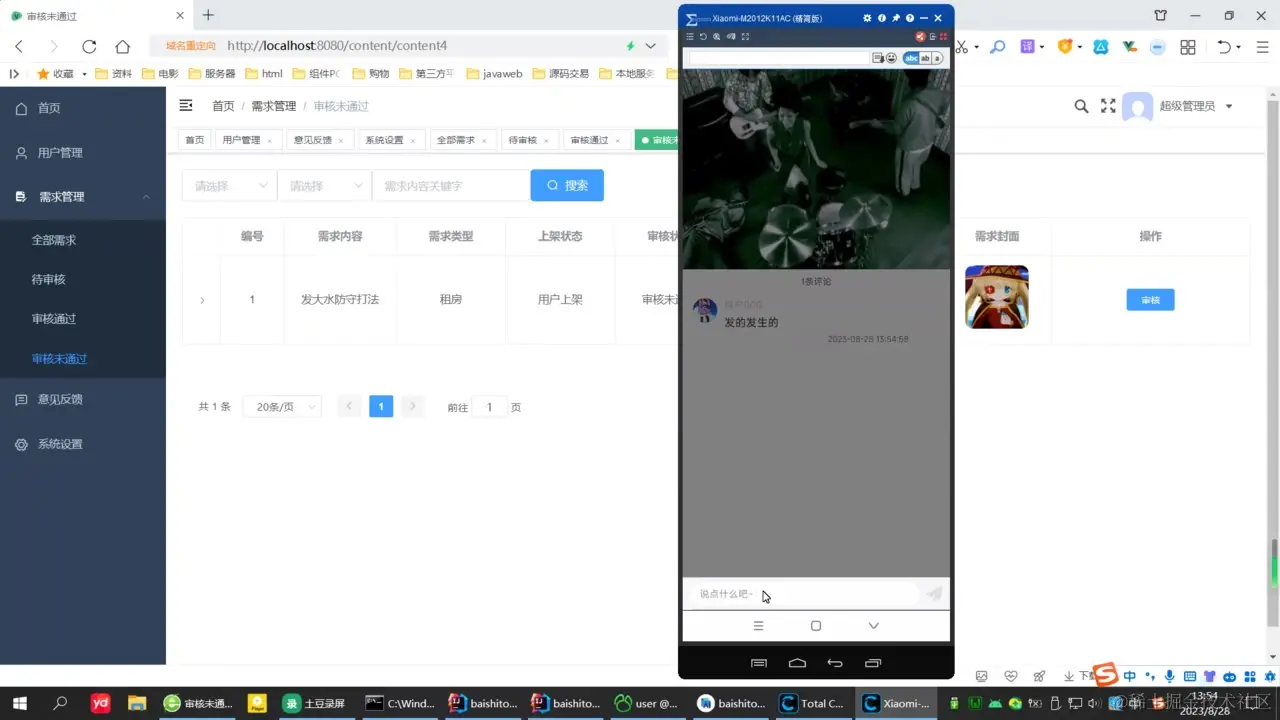1280x720 pixels.
Task: Select 审核未通过 in the sidebar submenu
Action: [x=83, y=359]
